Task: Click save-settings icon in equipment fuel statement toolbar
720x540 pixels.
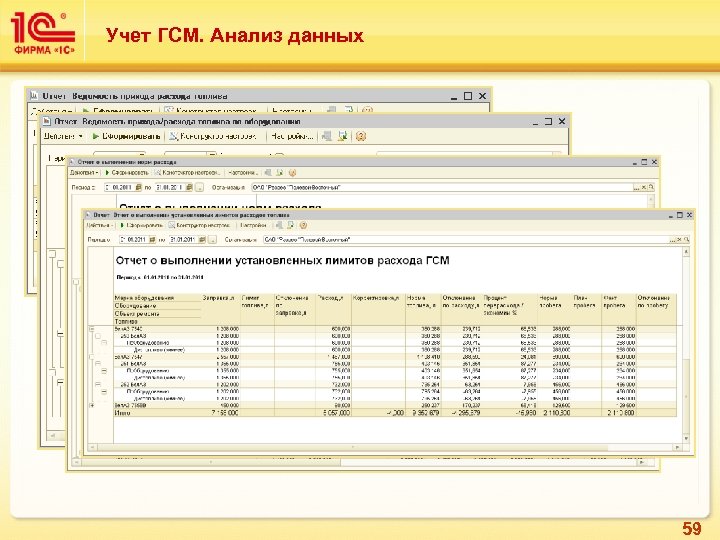Action: click(x=343, y=136)
